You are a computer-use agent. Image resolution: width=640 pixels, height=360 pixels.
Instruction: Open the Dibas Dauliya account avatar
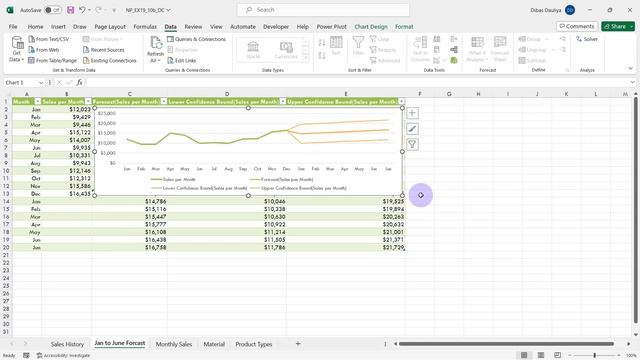coord(570,10)
